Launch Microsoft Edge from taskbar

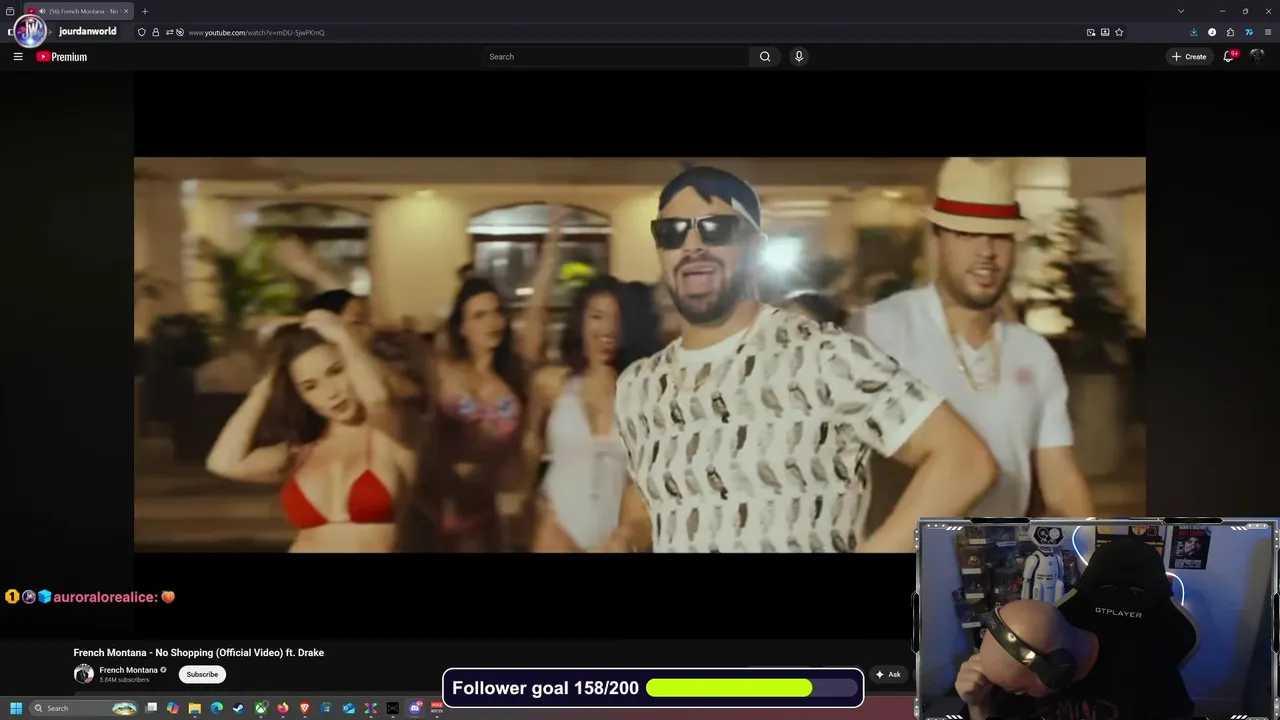[217, 708]
